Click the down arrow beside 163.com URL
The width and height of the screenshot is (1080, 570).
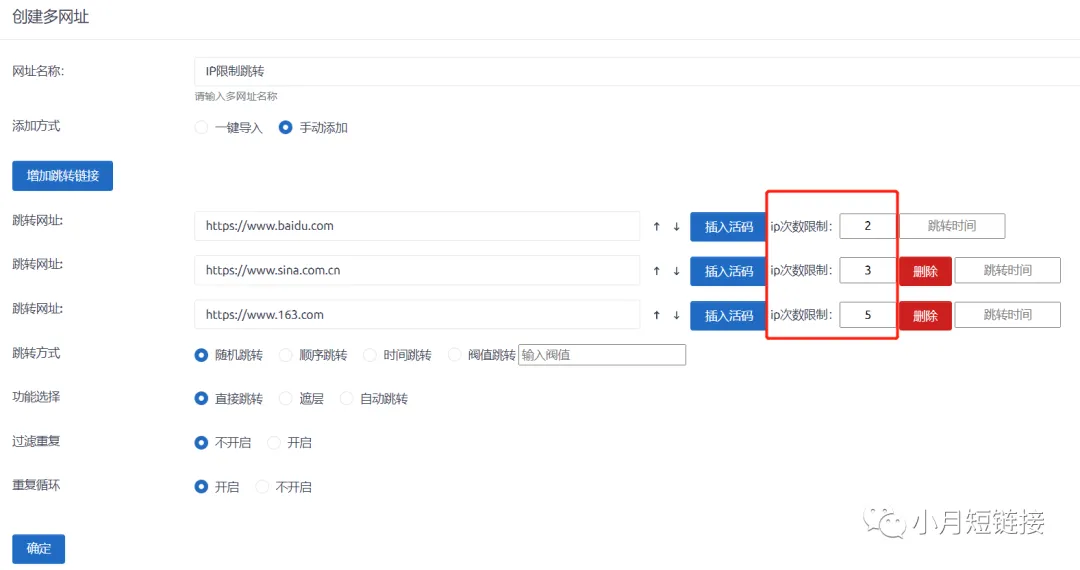point(676,315)
